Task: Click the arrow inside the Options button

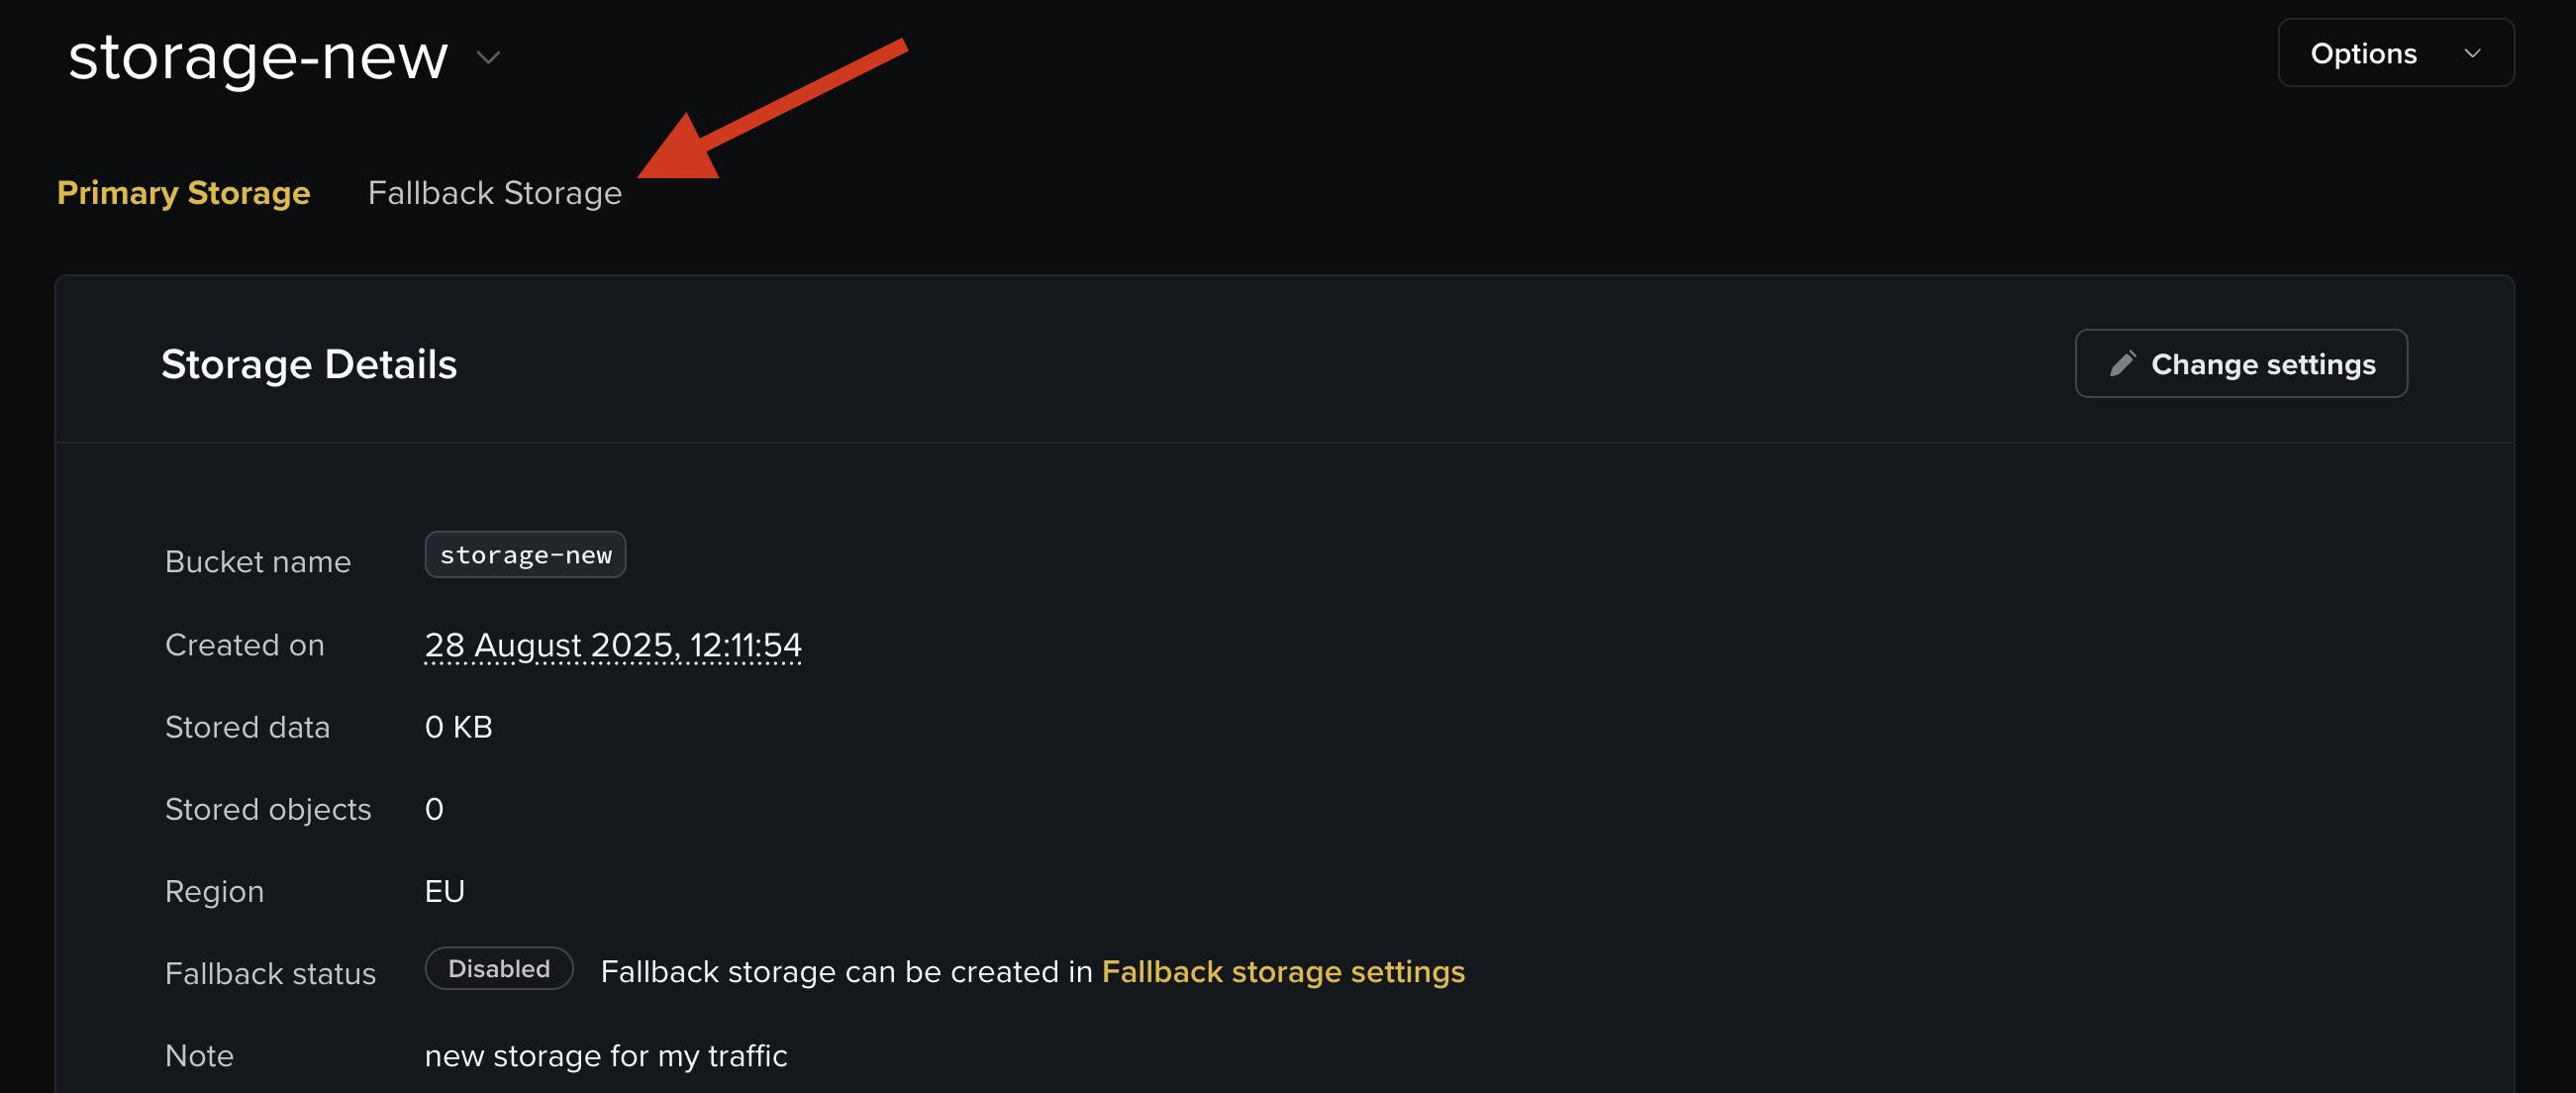Action: pyautogui.click(x=2472, y=54)
